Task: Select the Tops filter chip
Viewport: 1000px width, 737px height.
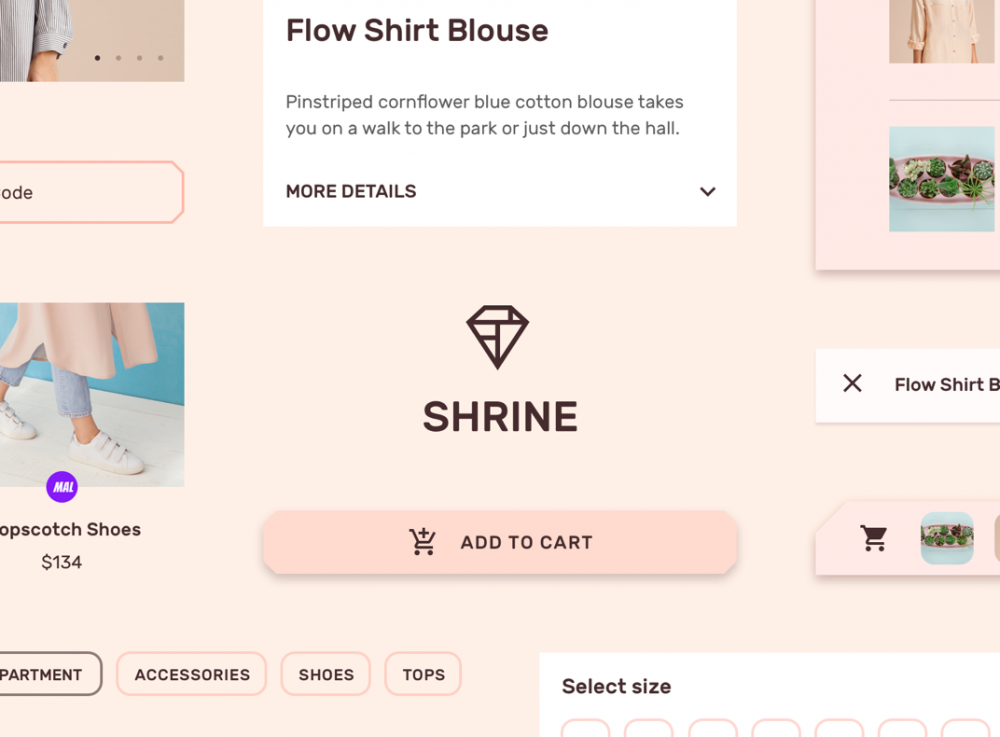Action: 423,674
